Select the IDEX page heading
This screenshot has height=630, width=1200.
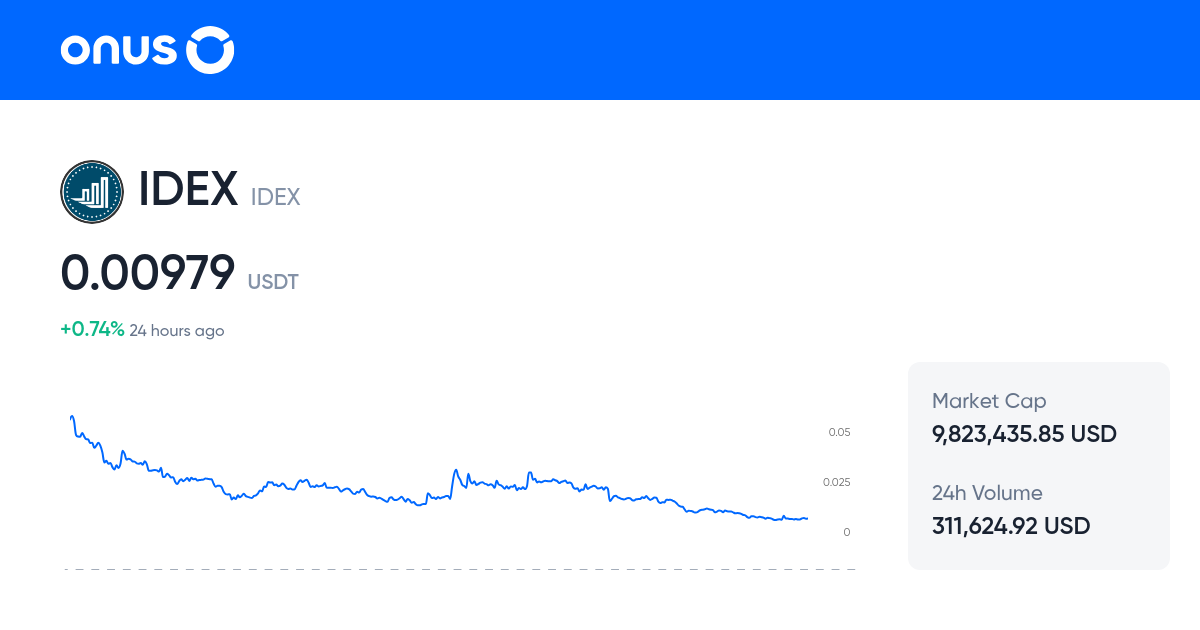click(187, 189)
